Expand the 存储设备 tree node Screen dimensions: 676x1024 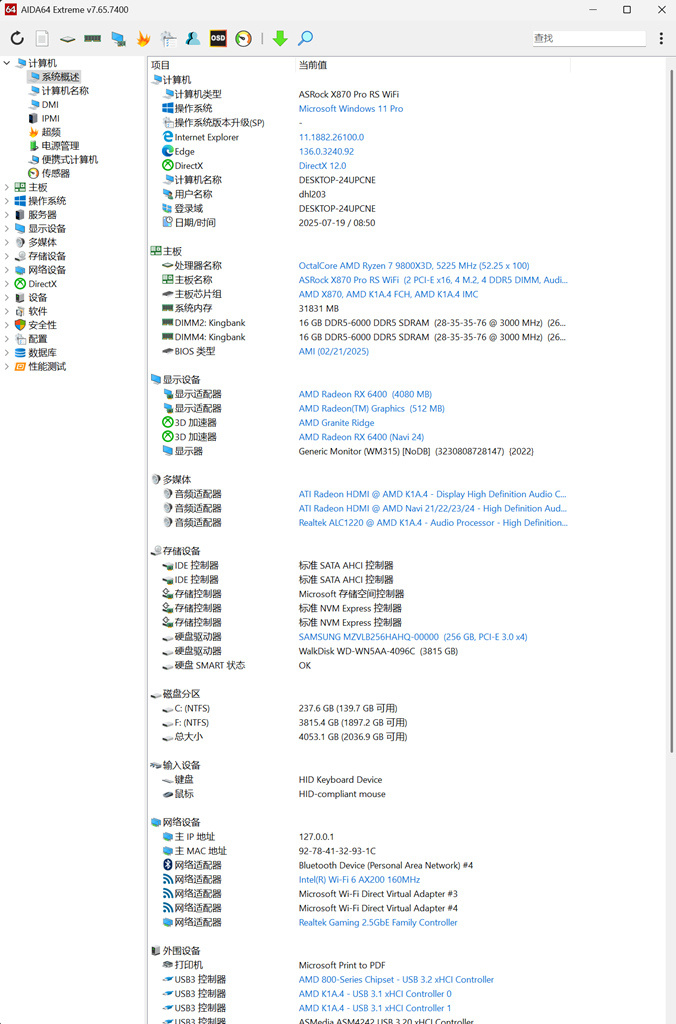7,256
